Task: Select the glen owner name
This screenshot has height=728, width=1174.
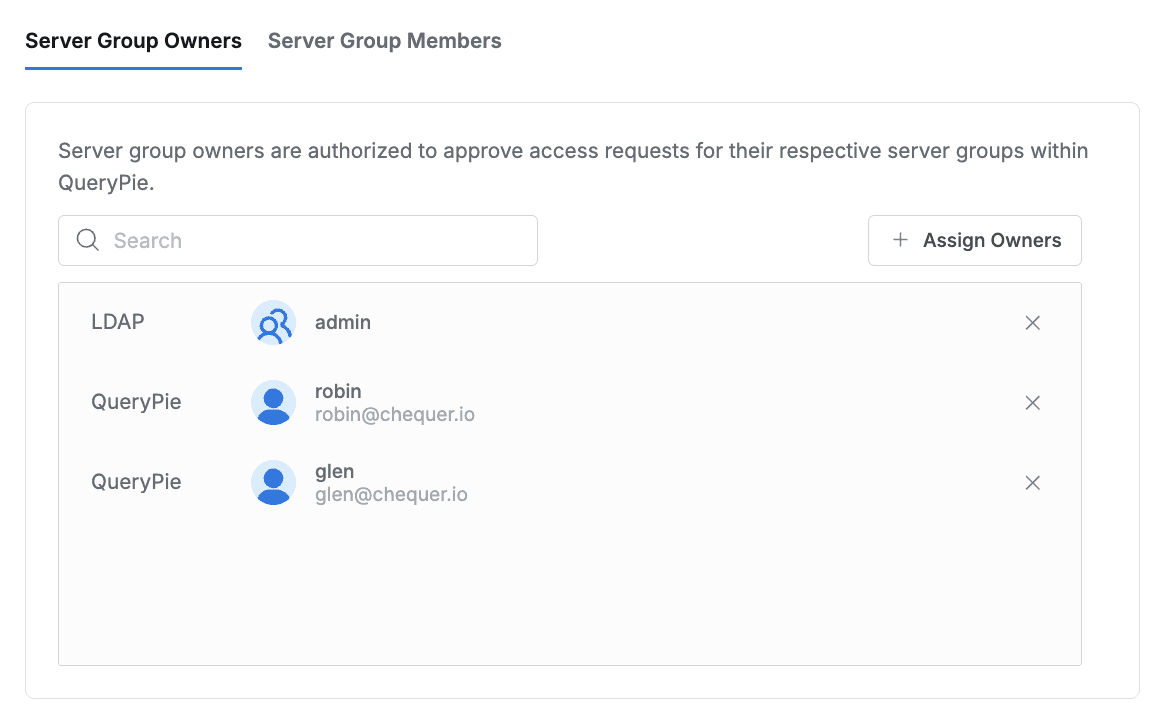Action: tap(334, 471)
